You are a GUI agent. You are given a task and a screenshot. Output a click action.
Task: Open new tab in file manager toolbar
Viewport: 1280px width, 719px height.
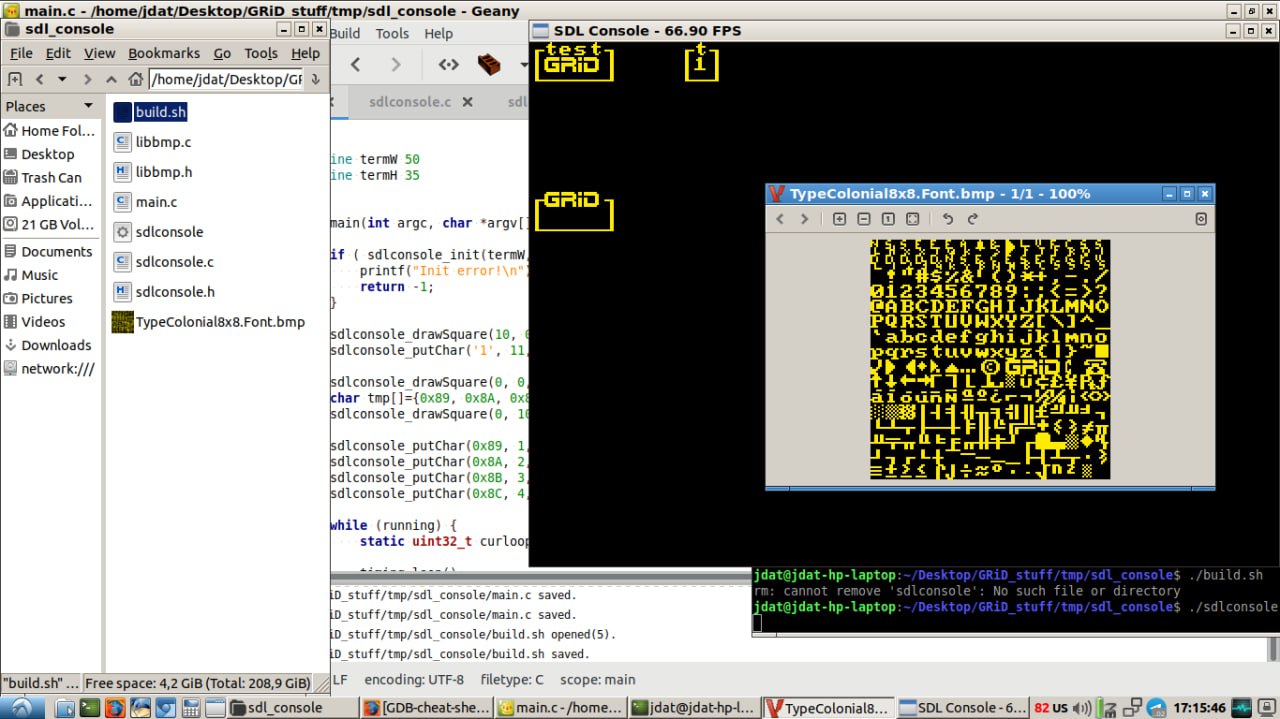pos(15,79)
